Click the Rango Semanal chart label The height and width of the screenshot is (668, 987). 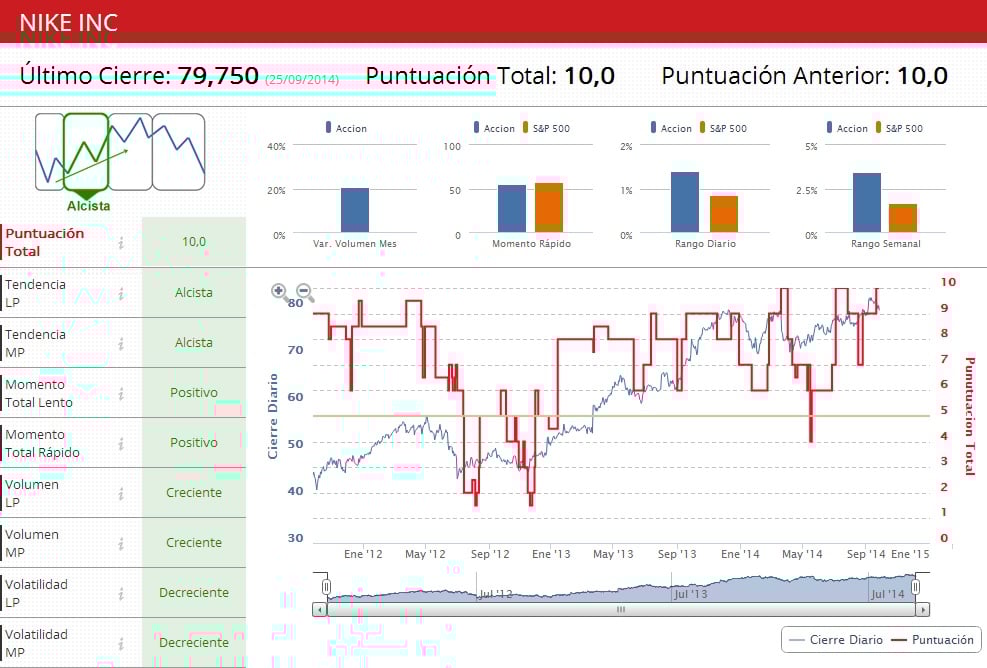click(886, 244)
